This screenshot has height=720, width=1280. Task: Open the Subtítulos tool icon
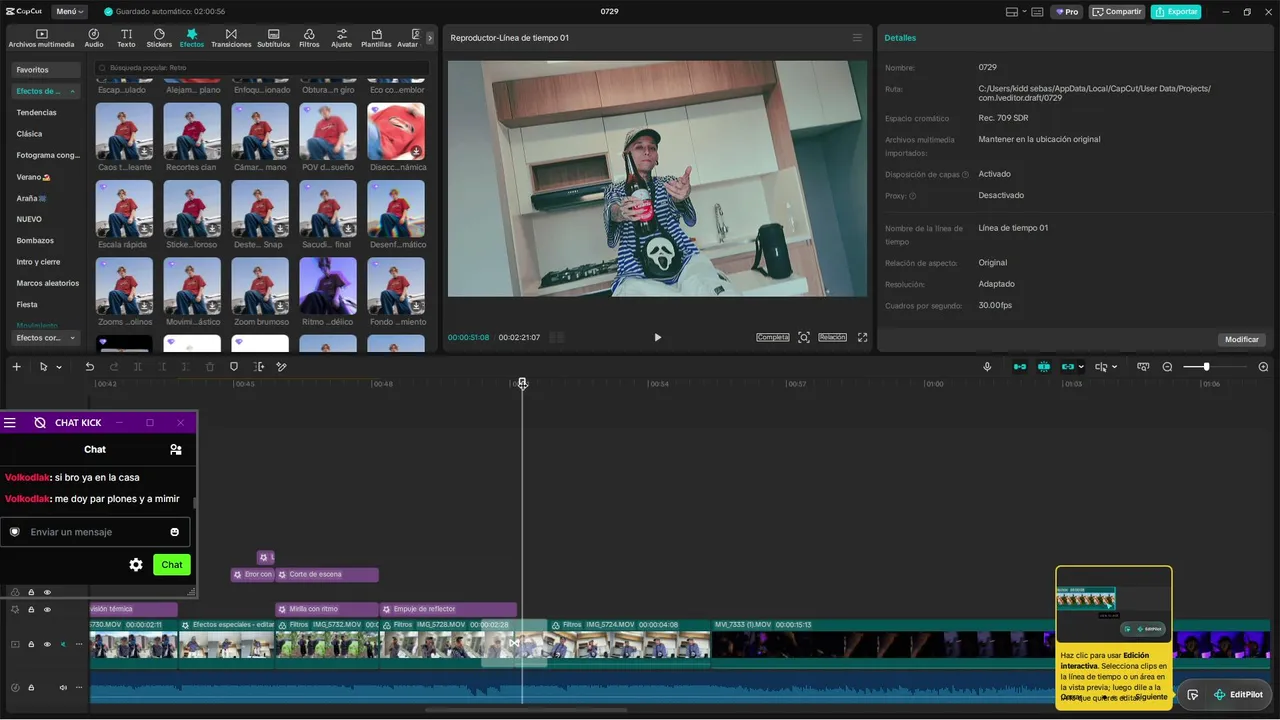(x=273, y=38)
